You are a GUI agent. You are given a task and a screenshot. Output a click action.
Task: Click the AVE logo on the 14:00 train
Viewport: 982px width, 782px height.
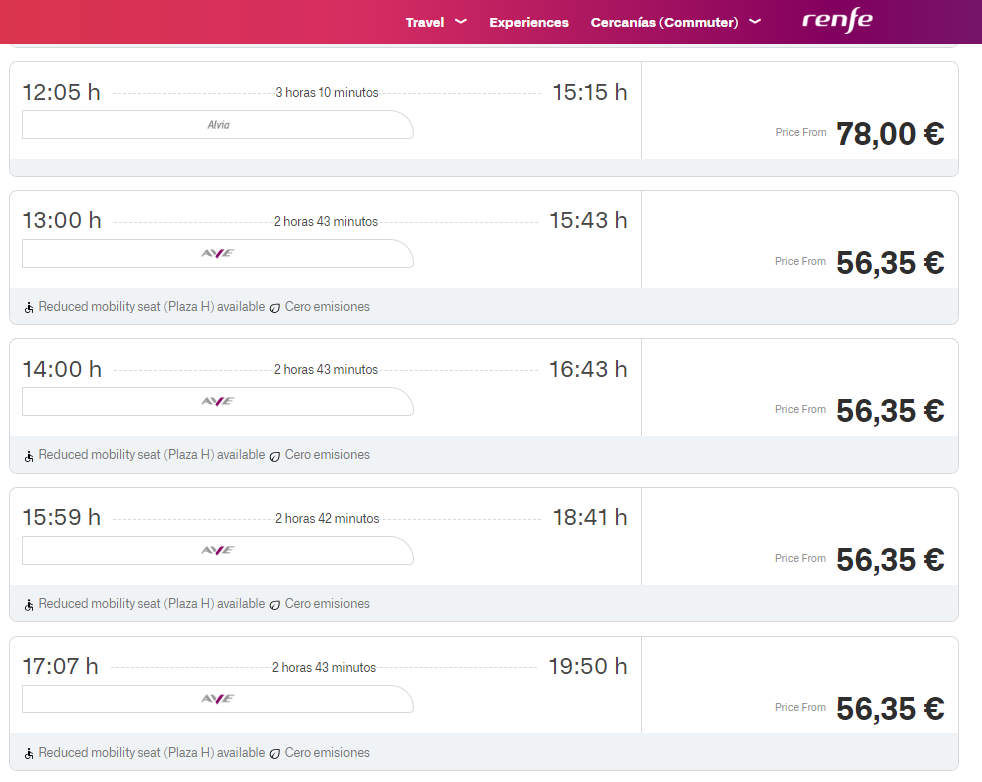click(218, 401)
